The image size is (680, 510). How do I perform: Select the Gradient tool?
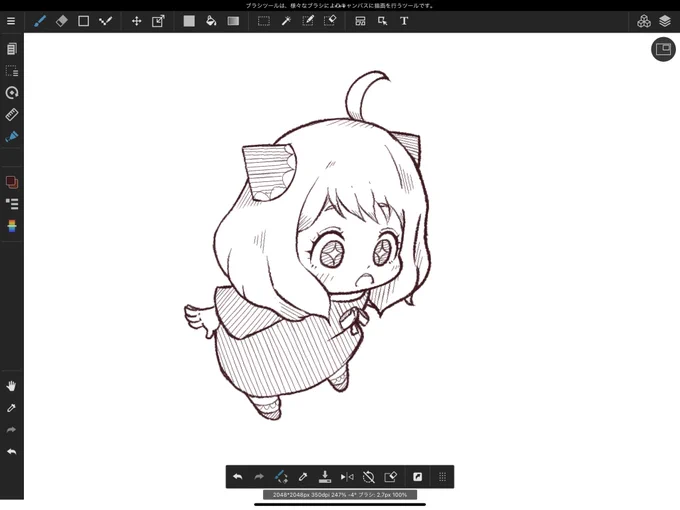point(233,21)
